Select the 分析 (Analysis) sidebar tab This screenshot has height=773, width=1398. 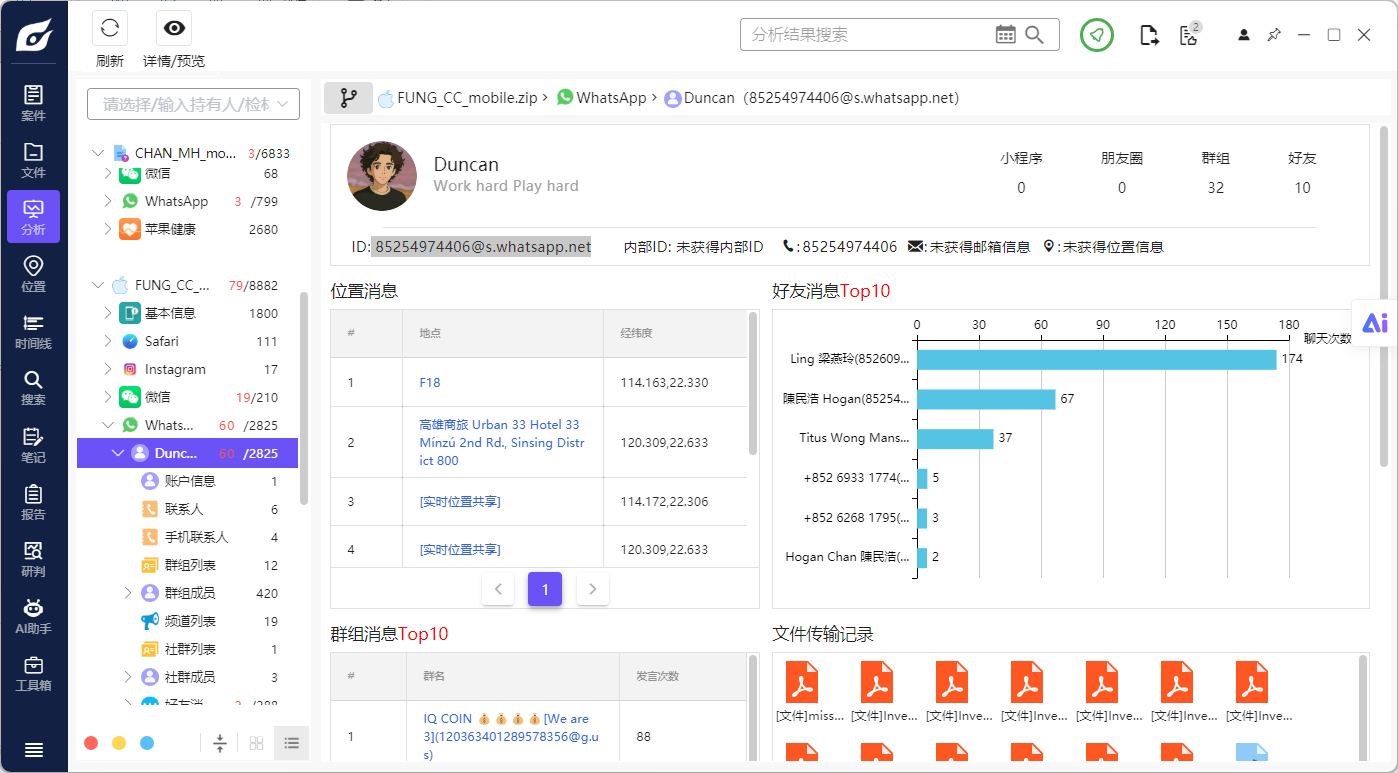tap(33, 217)
